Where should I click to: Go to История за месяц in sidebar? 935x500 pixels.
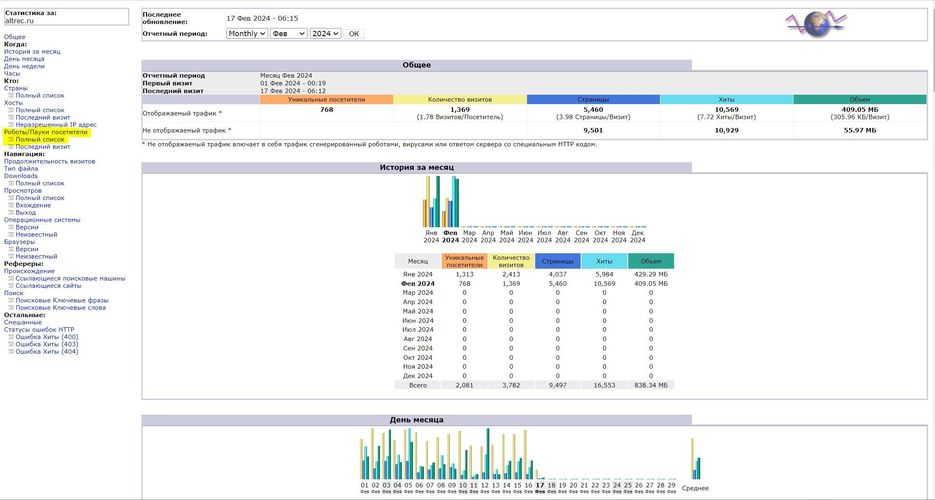(32, 51)
